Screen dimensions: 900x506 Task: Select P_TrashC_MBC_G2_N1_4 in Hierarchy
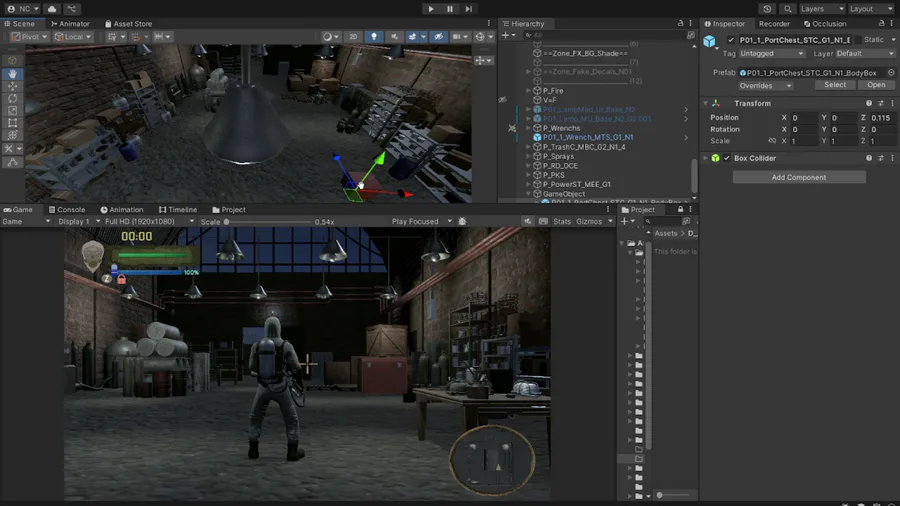(584, 147)
